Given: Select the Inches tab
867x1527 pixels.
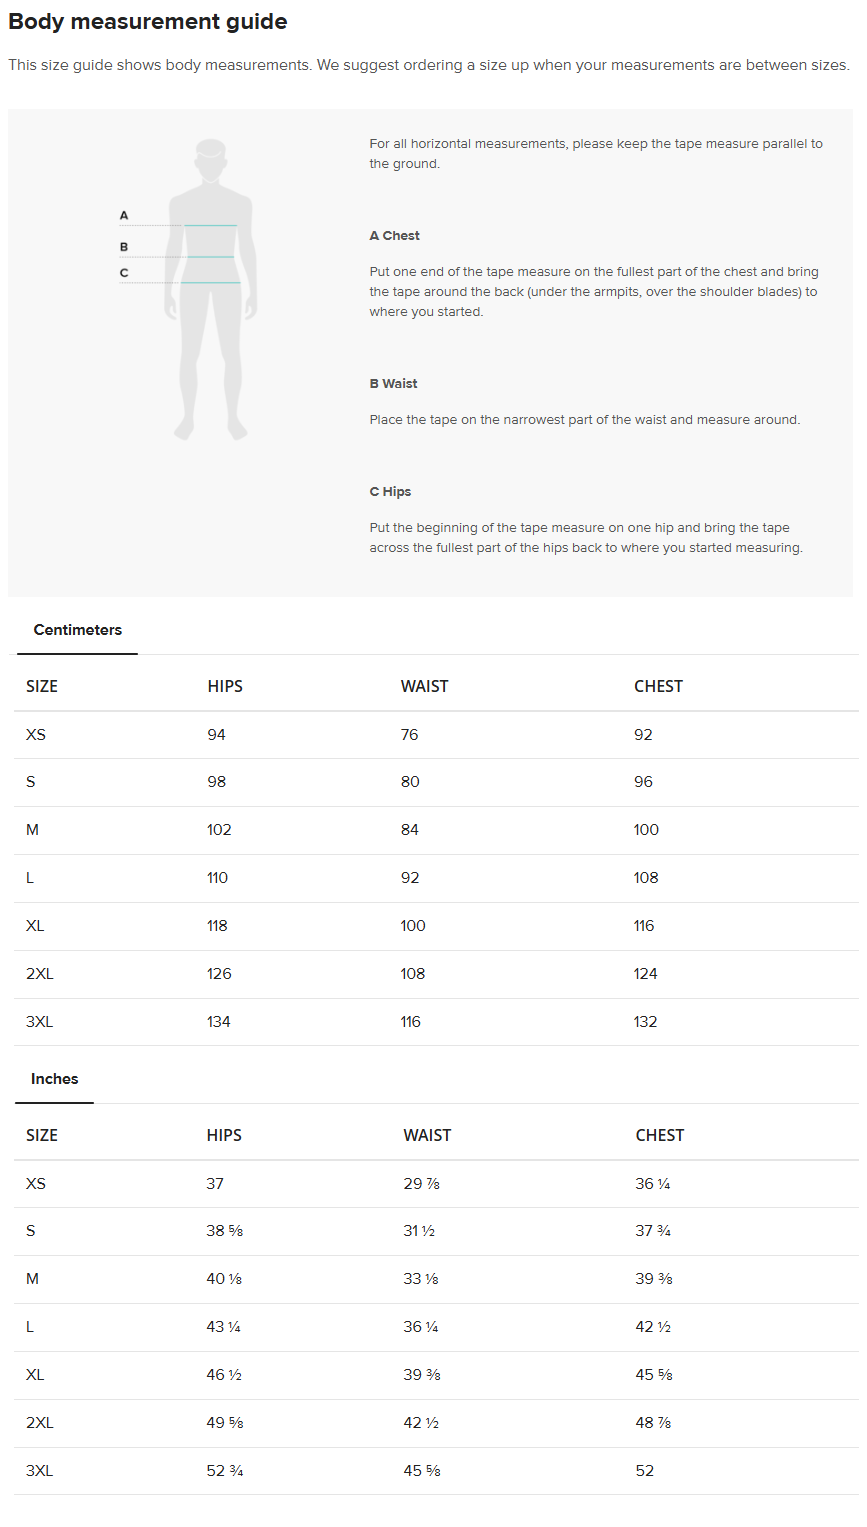Looking at the screenshot, I should coord(55,1079).
